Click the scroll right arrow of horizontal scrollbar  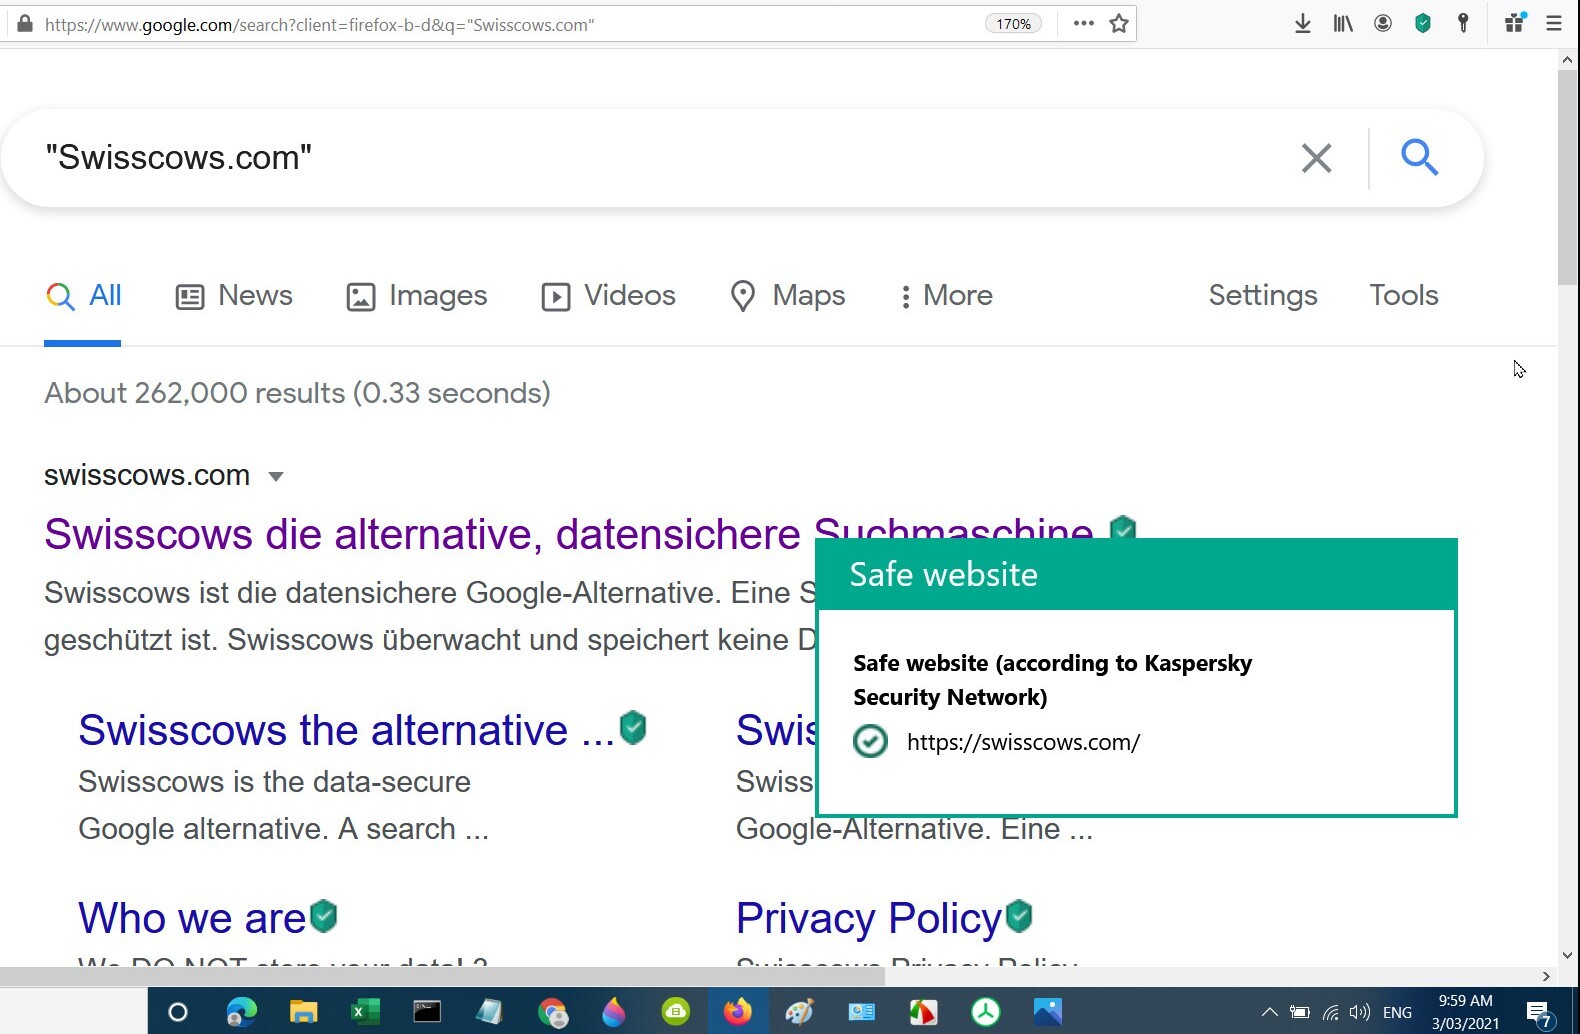[x=1546, y=976]
